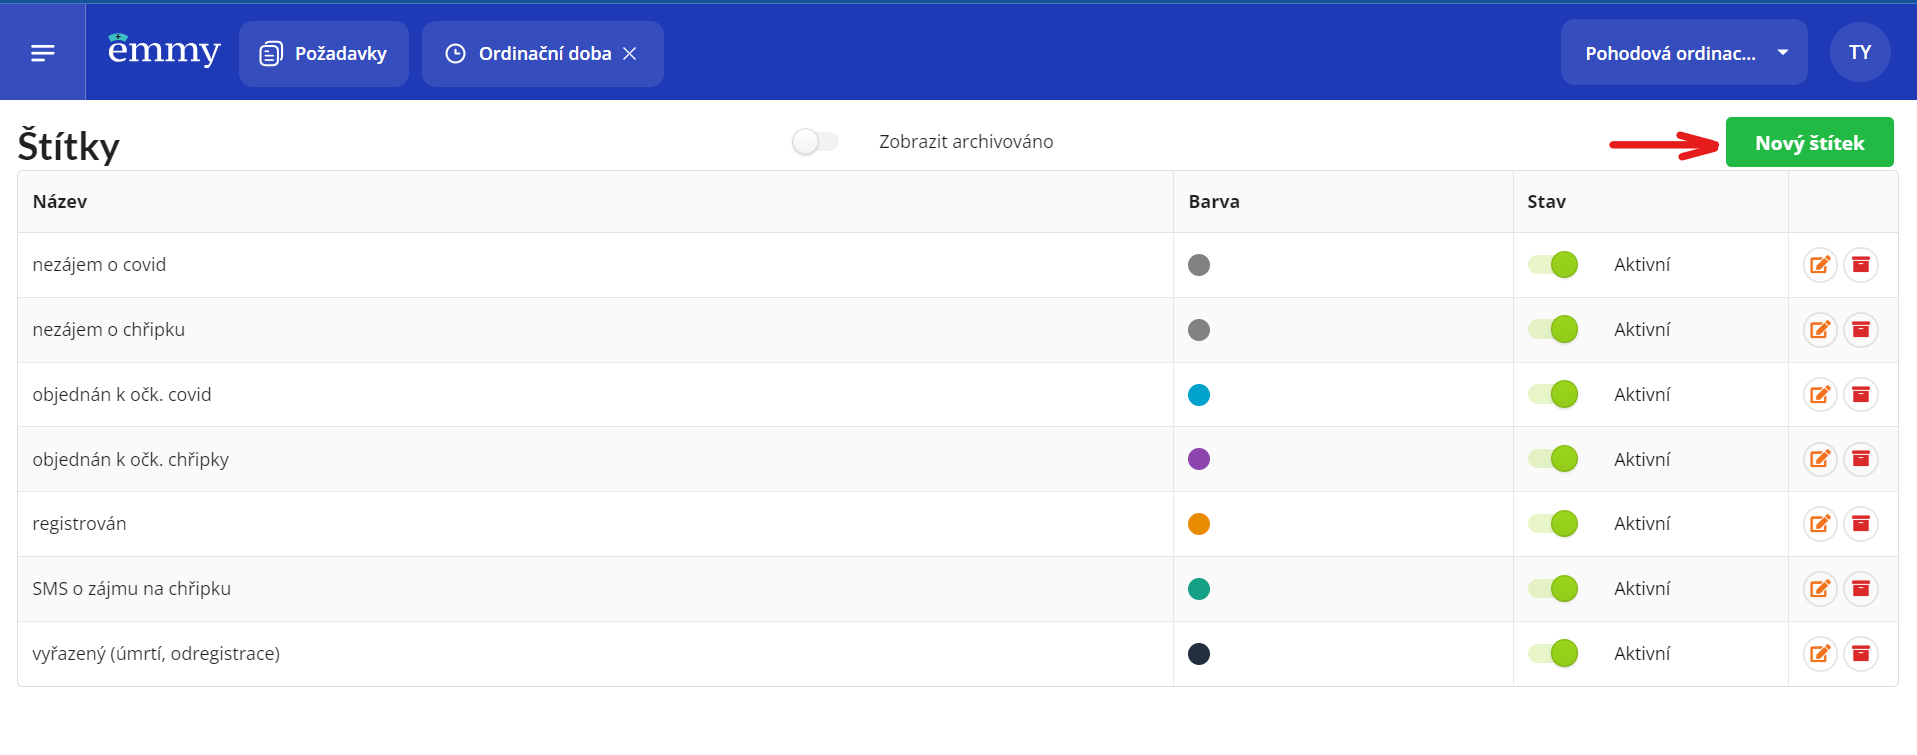Click the 'Zobrazit archivováno' label text
The height and width of the screenshot is (755, 1917).
(x=966, y=142)
